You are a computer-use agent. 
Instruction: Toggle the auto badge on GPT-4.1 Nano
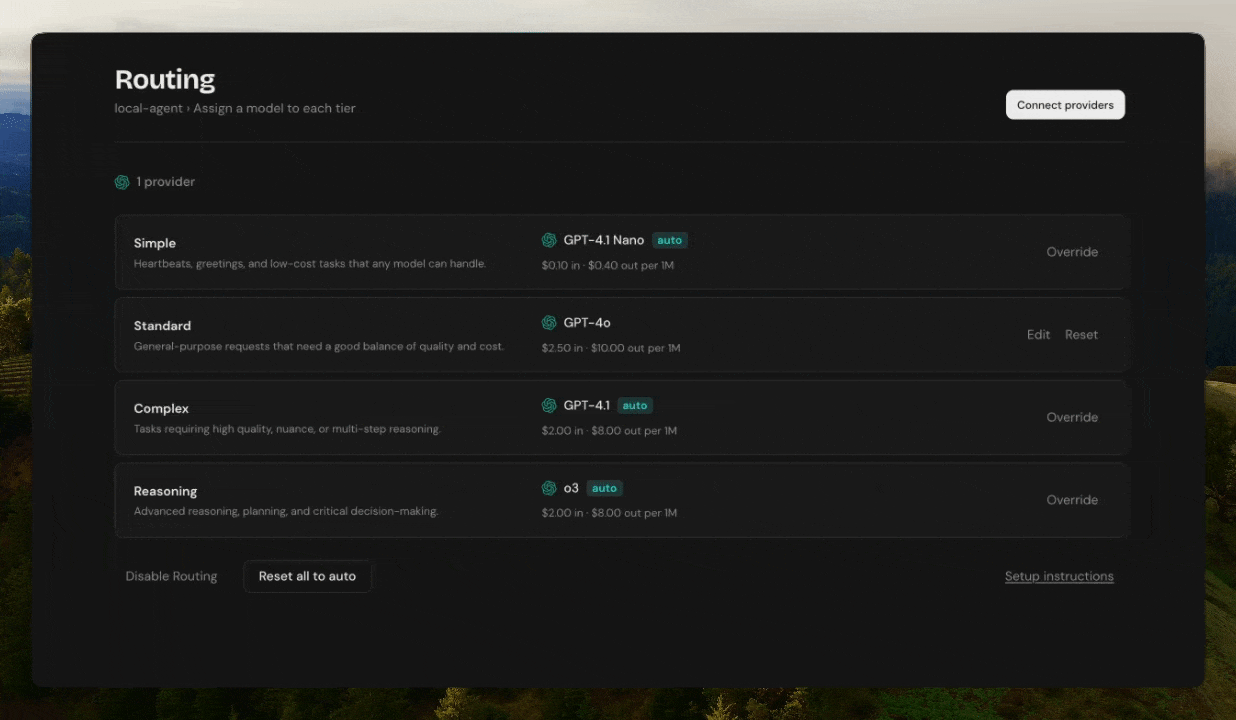pos(670,240)
